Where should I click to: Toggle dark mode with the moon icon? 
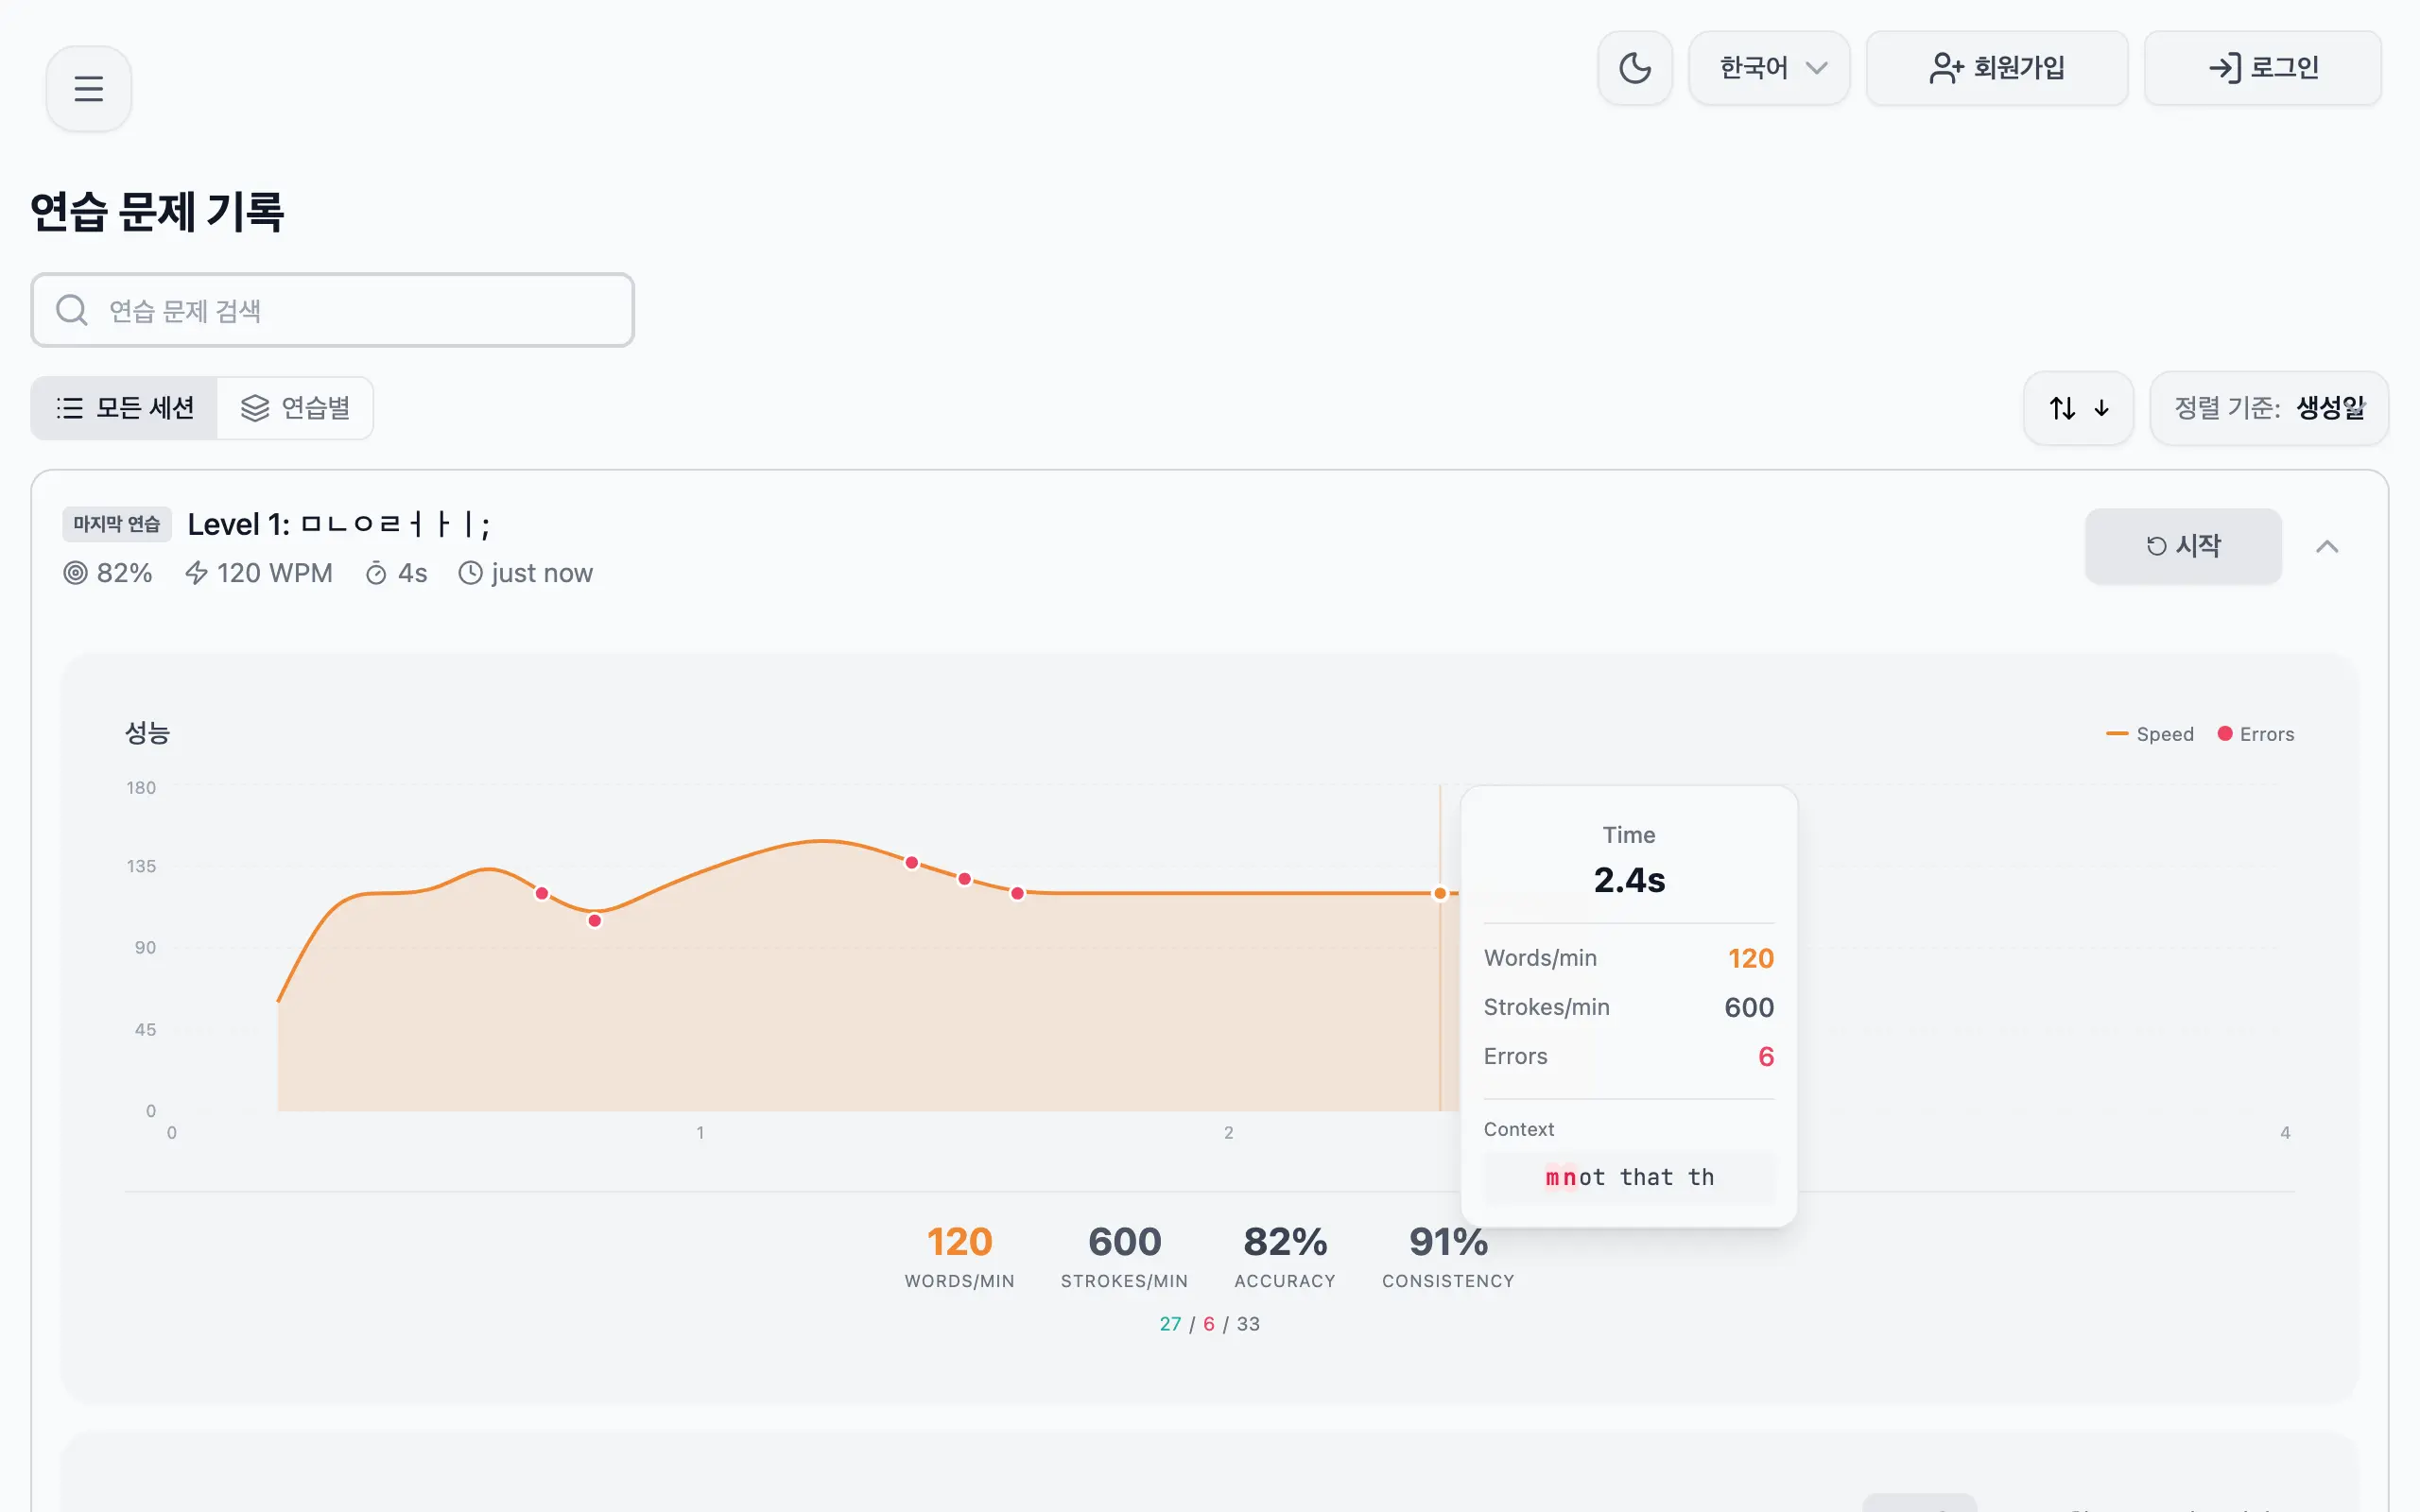(1634, 67)
